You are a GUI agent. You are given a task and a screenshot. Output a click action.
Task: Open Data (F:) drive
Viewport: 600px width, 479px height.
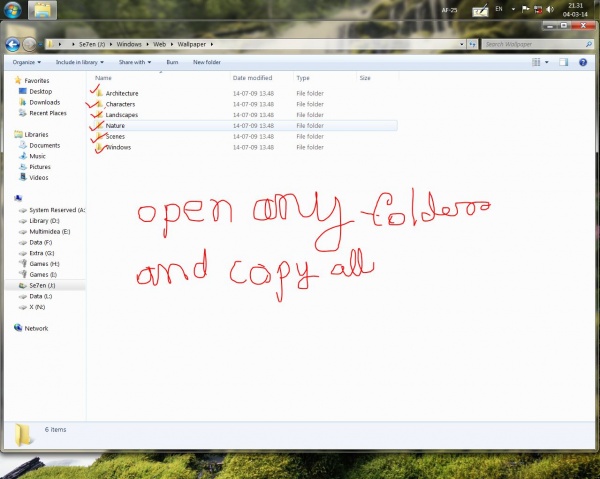tap(41, 242)
